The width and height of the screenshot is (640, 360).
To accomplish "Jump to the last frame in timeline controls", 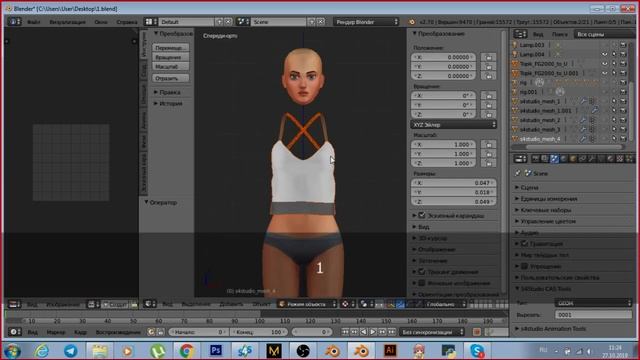I will coord(391,332).
